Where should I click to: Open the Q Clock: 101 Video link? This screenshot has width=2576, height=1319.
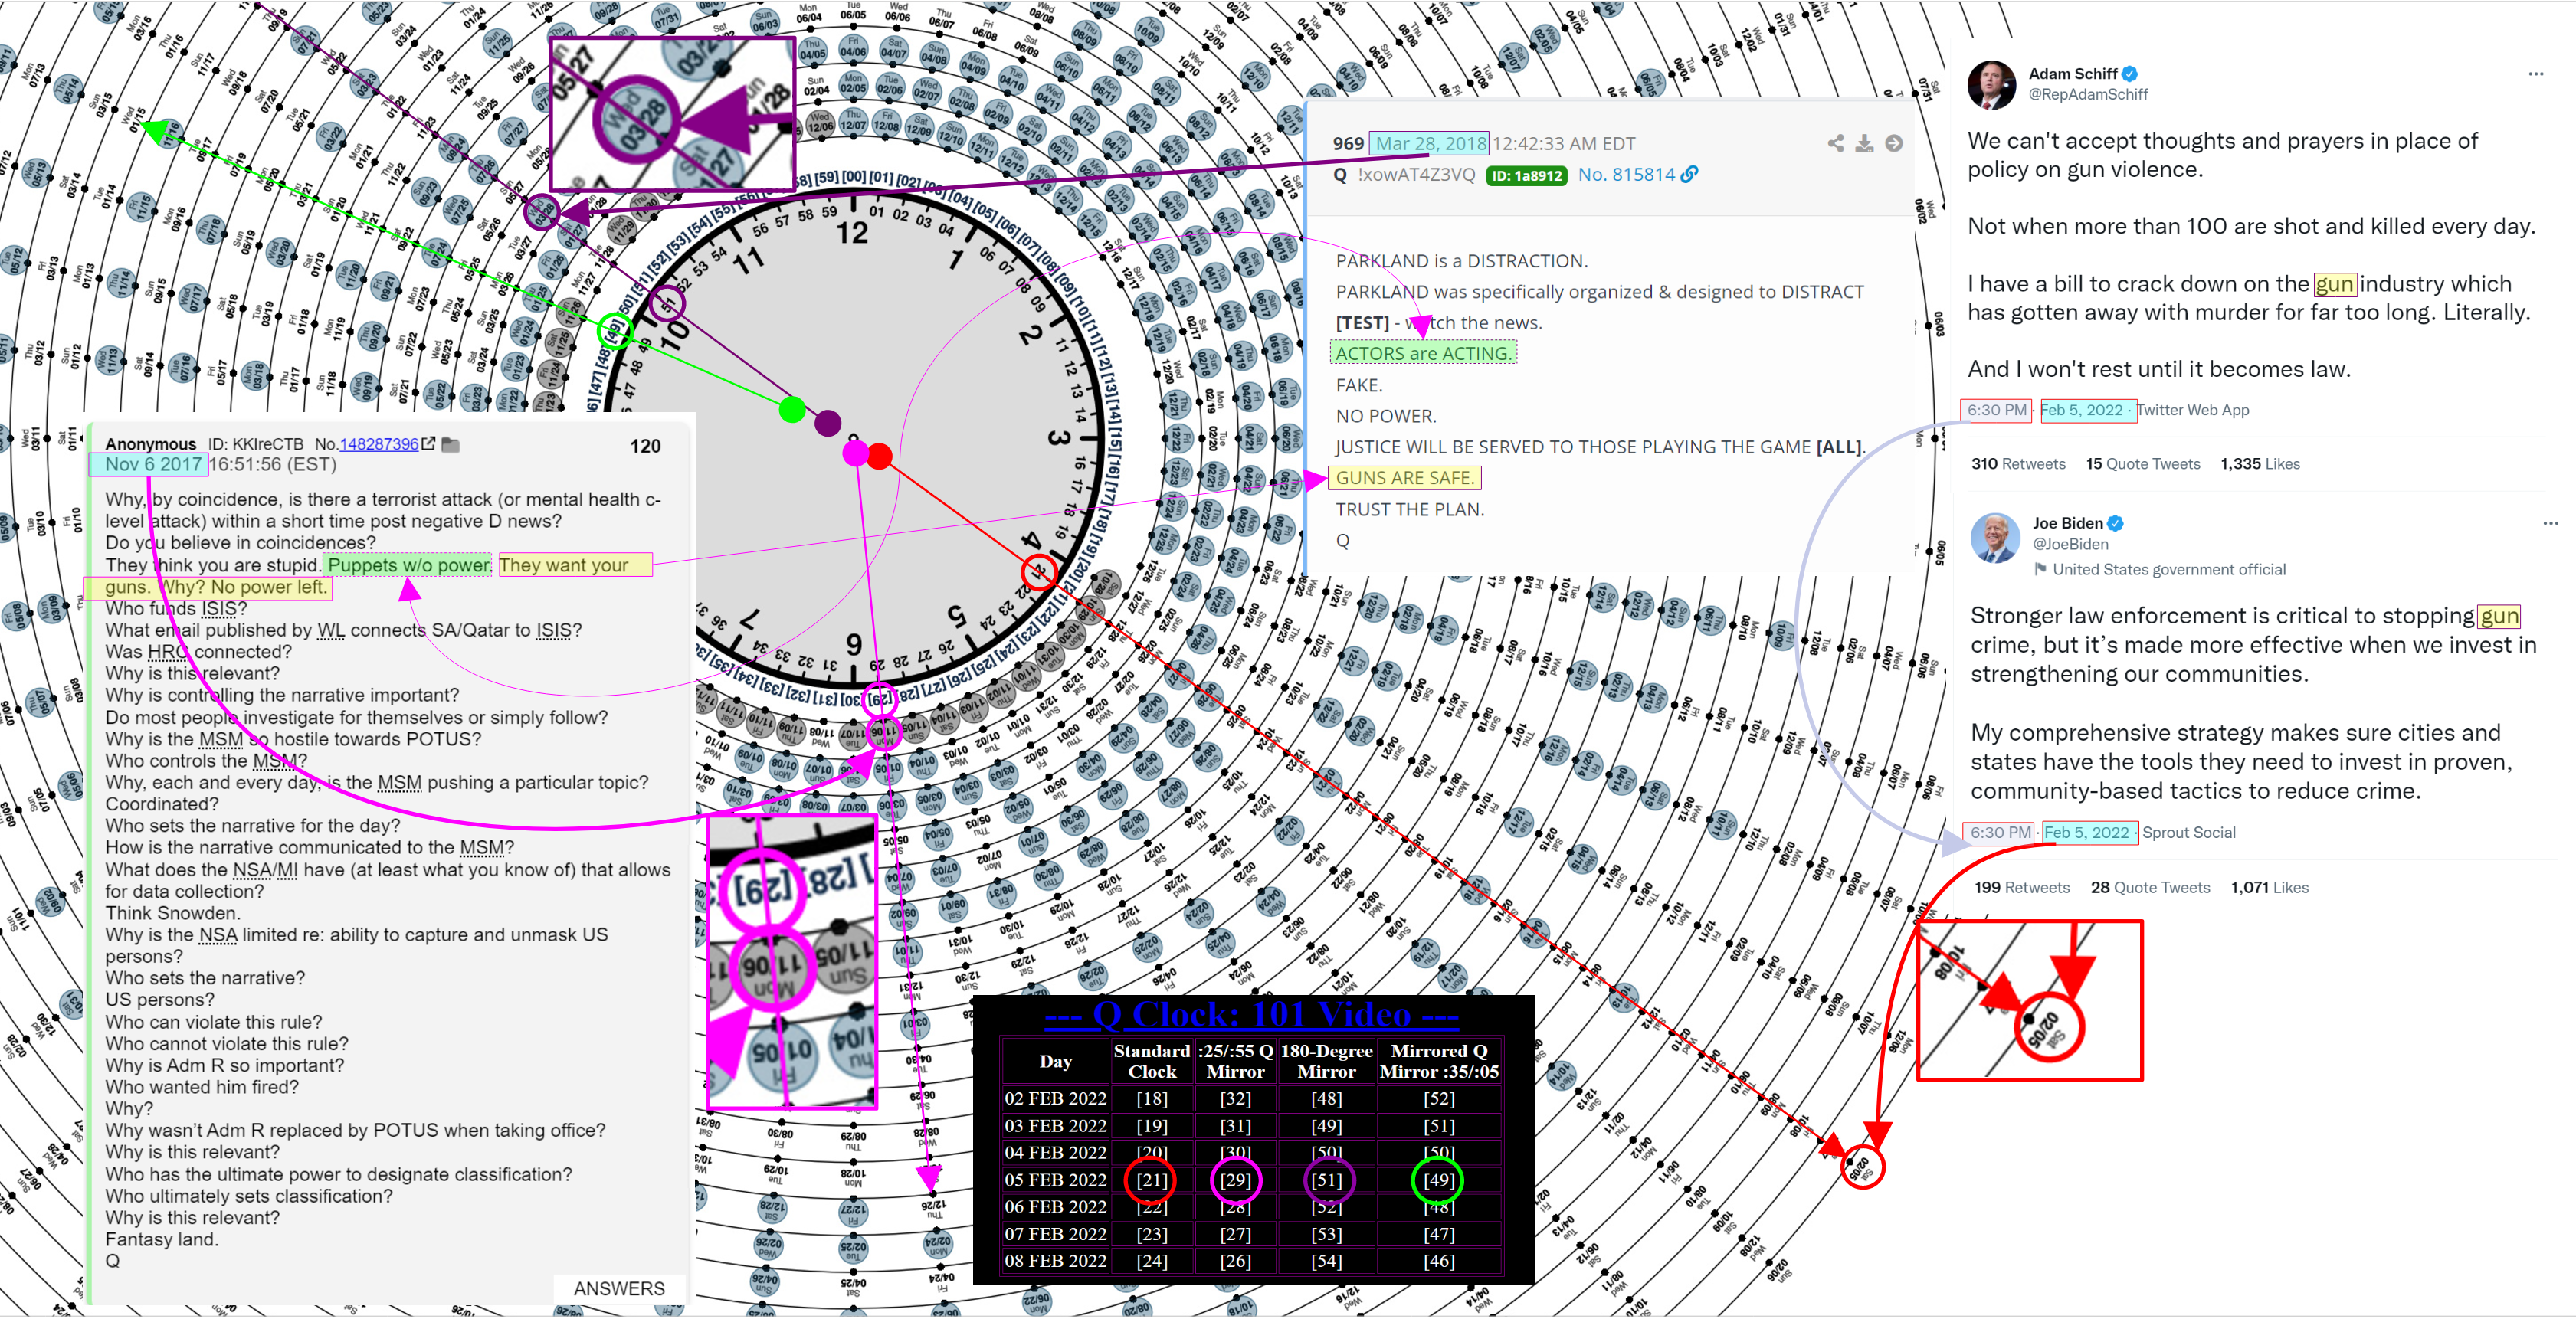[x=1252, y=1015]
